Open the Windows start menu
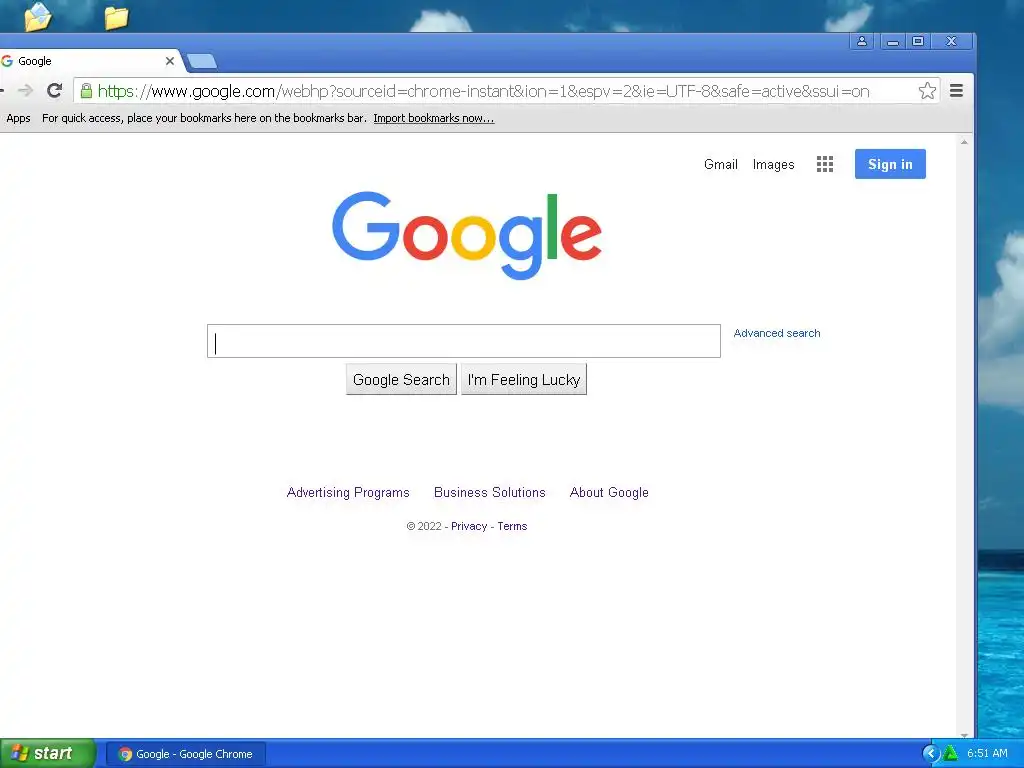Viewport: 1024px width, 768px height. [x=47, y=754]
